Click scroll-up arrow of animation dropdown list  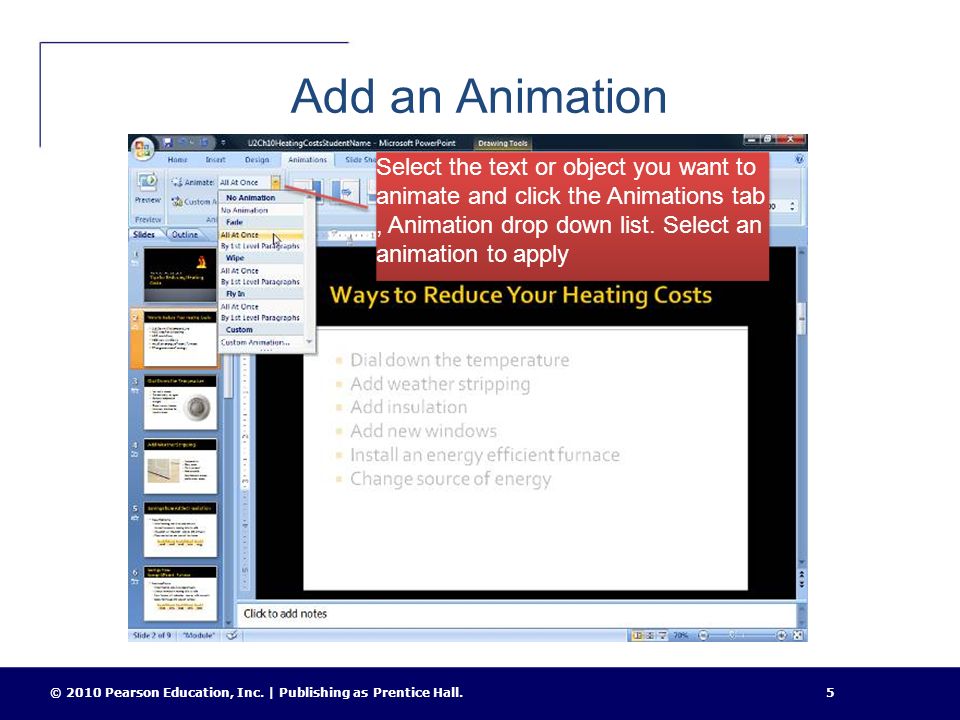309,198
